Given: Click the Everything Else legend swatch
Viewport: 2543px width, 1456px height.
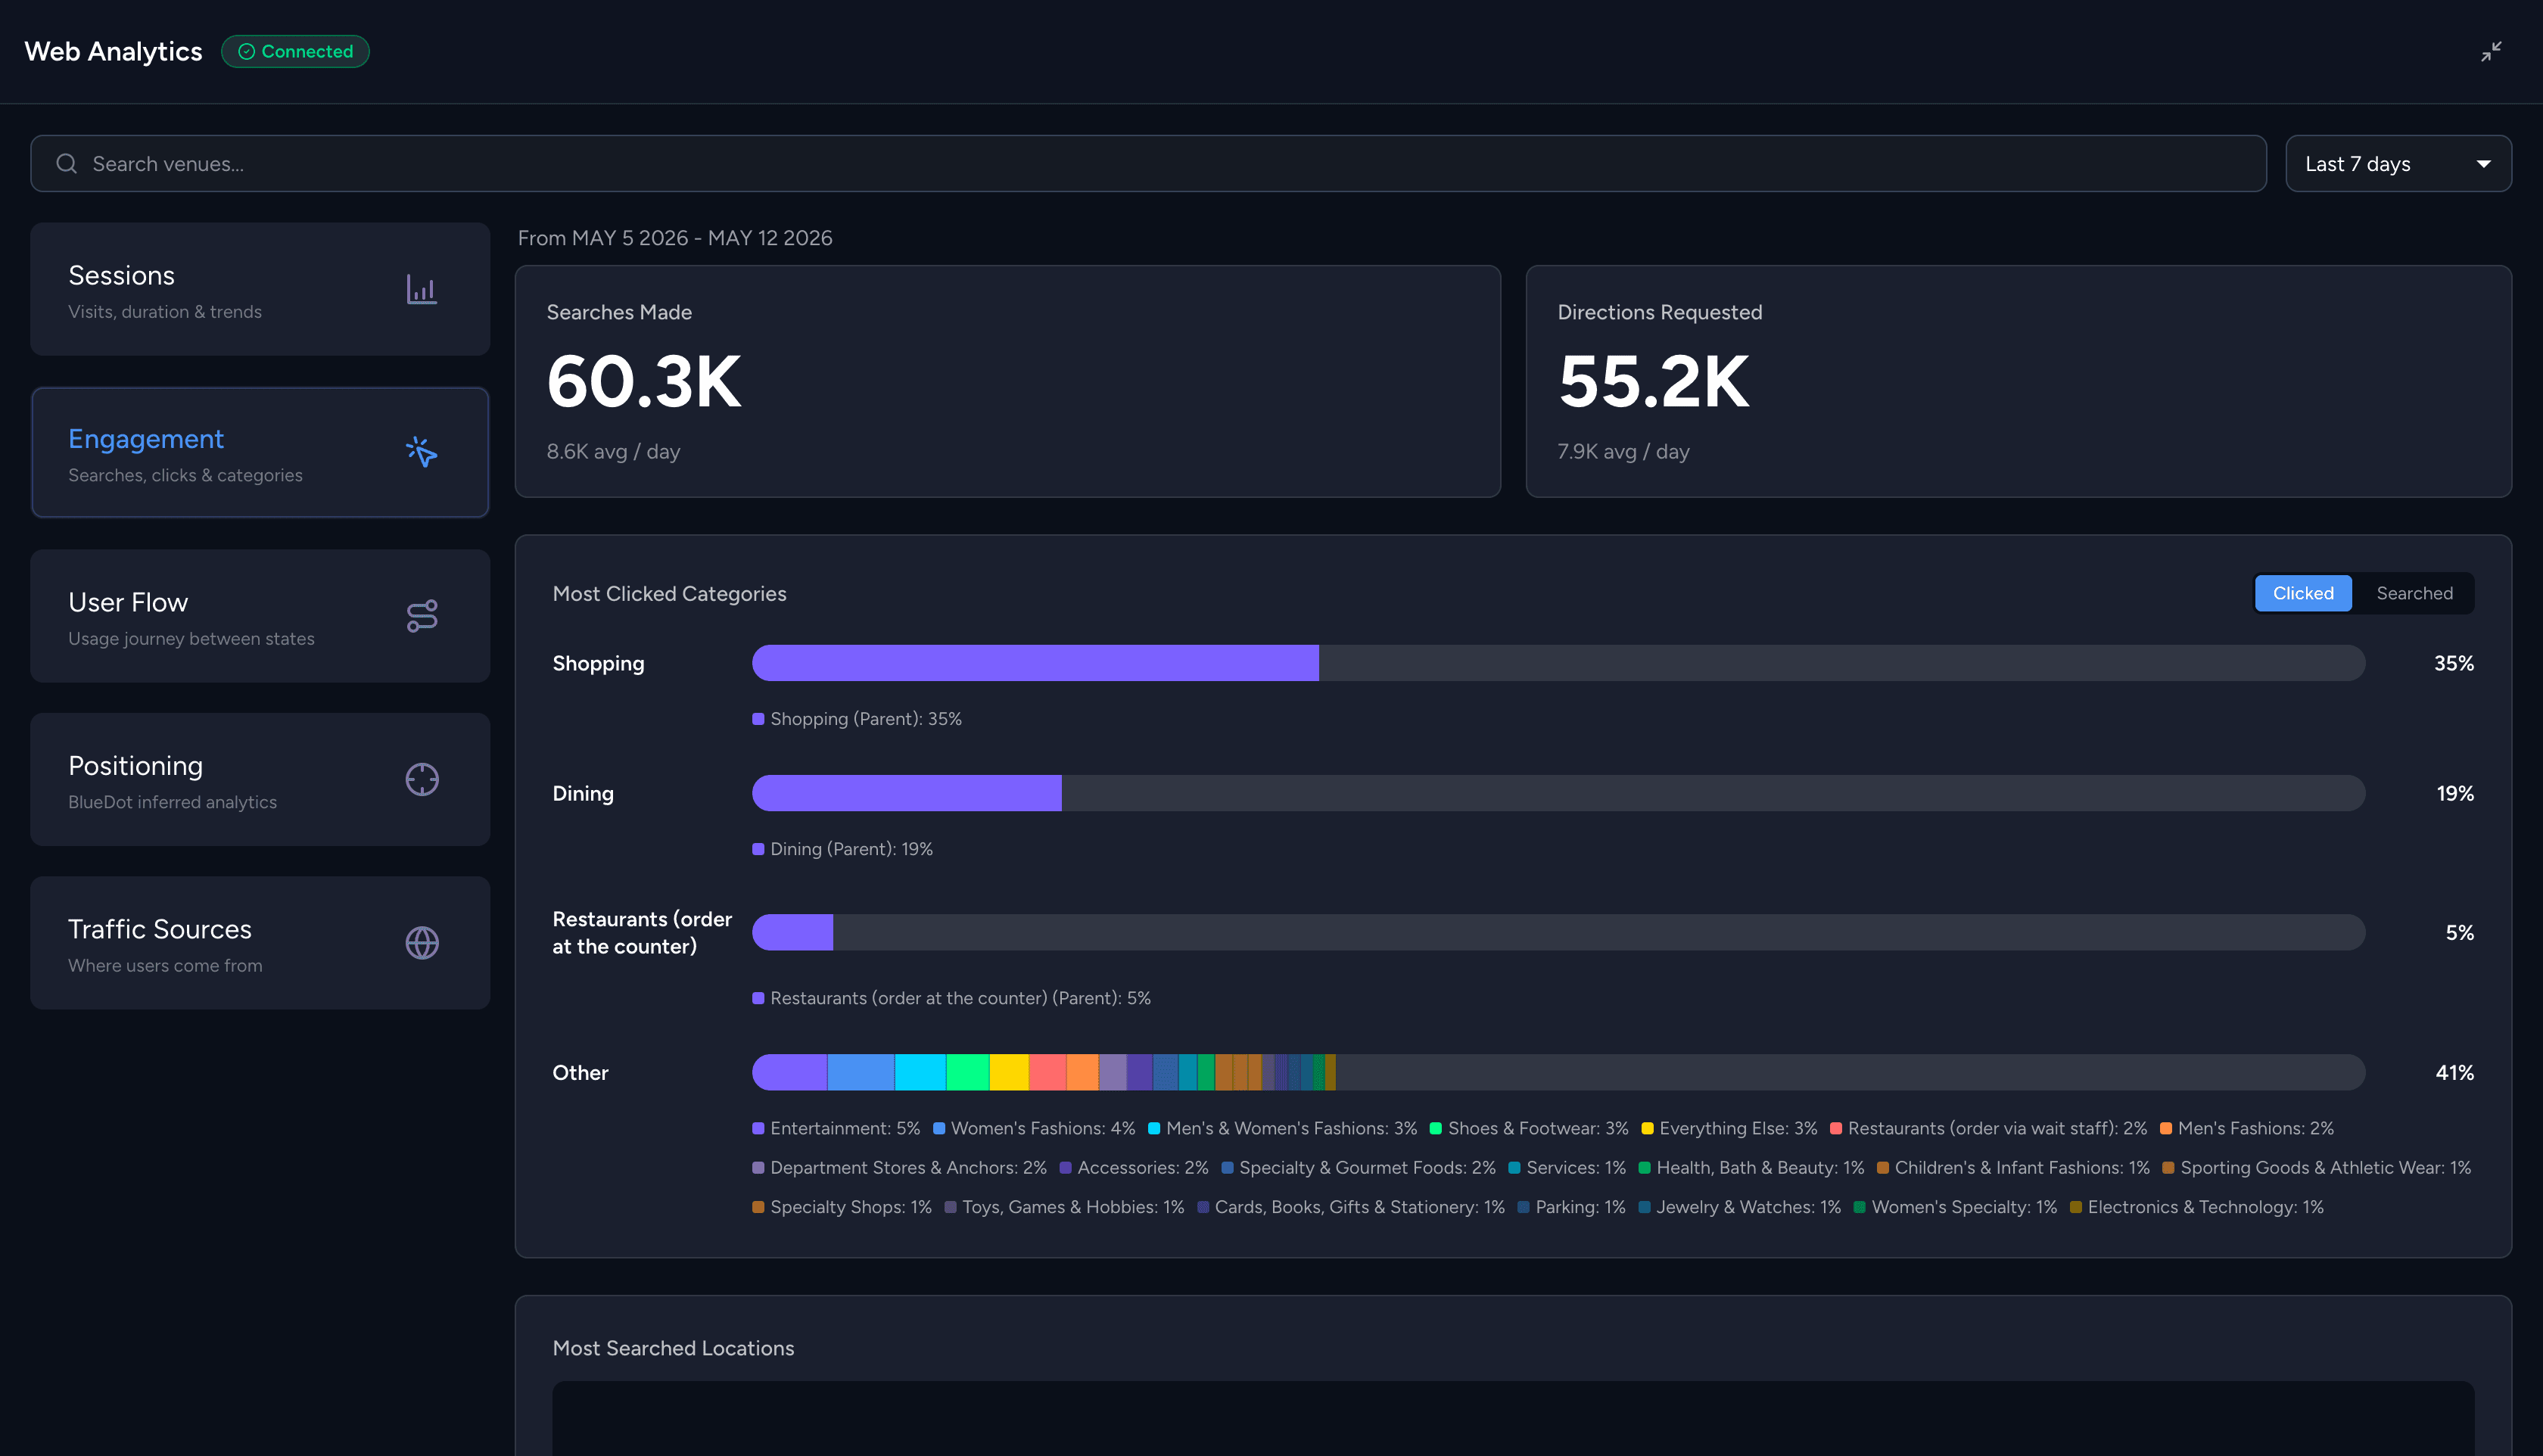Looking at the screenshot, I should click(1647, 1128).
